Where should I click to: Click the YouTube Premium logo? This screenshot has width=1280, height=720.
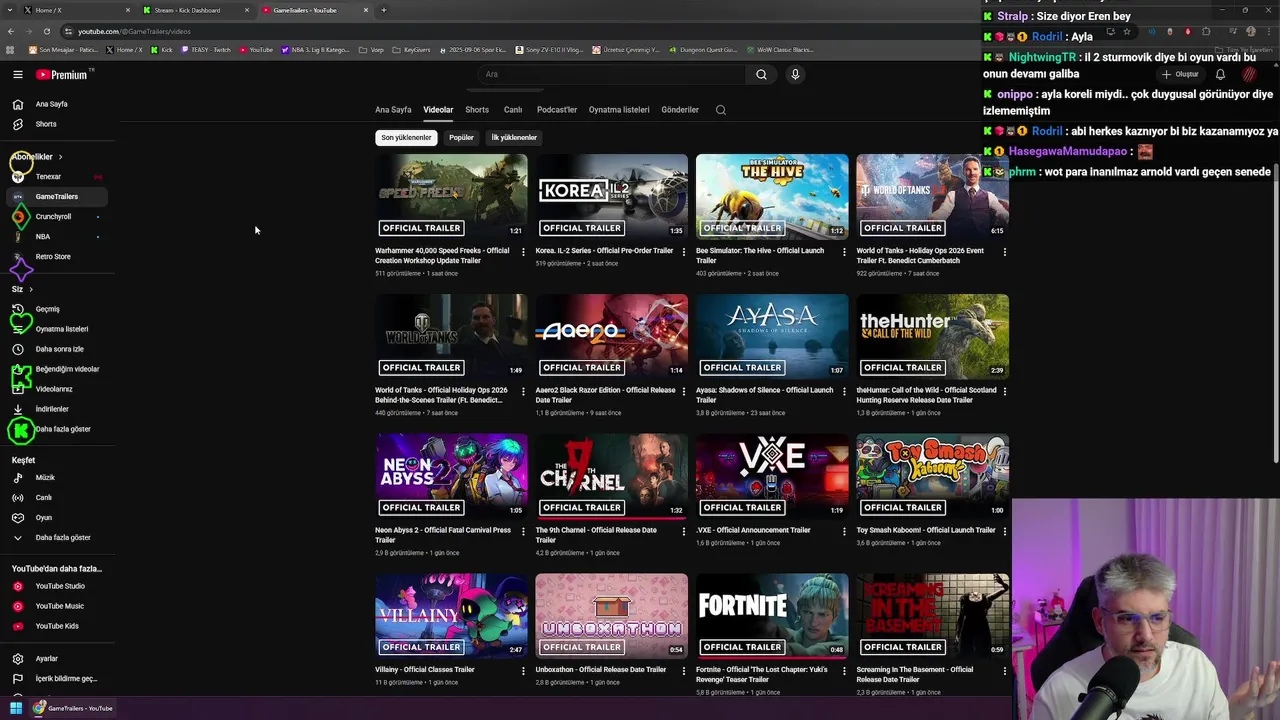coord(61,75)
